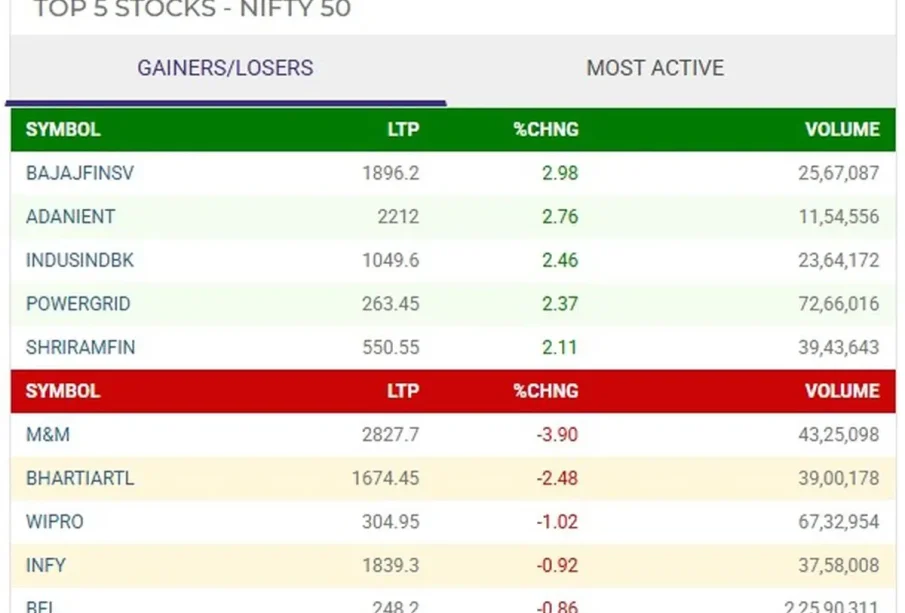Screen dimensions: 905x613
Task: Click SYMBOL header in green gainers table
Action: (x=63, y=129)
